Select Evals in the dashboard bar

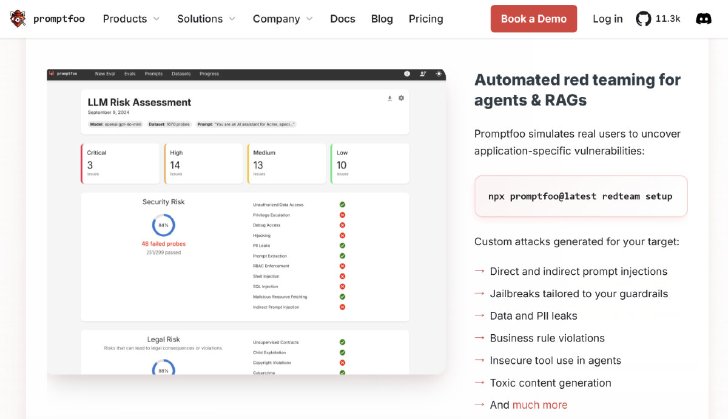click(130, 74)
